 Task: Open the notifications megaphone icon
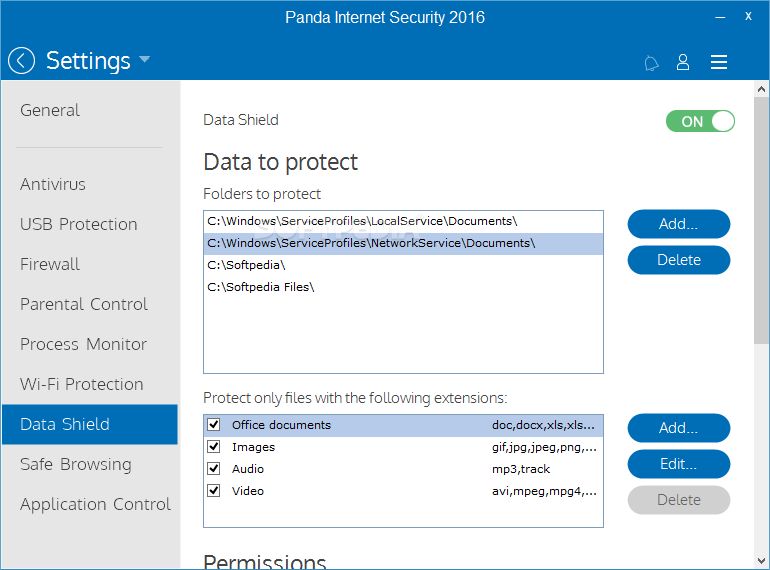651,62
